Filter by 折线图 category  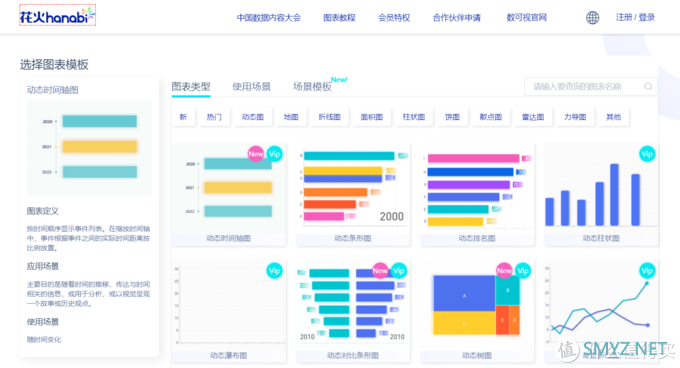tap(330, 117)
